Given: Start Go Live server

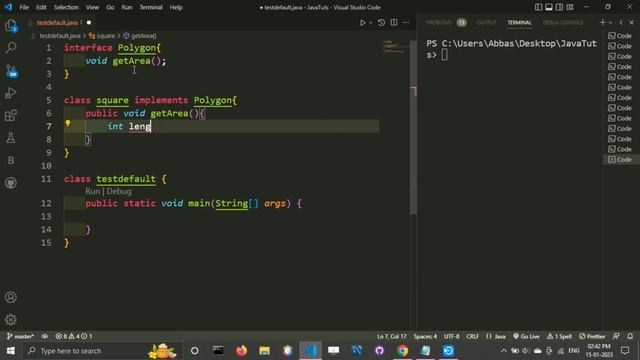Looking at the screenshot, I should [x=526, y=336].
